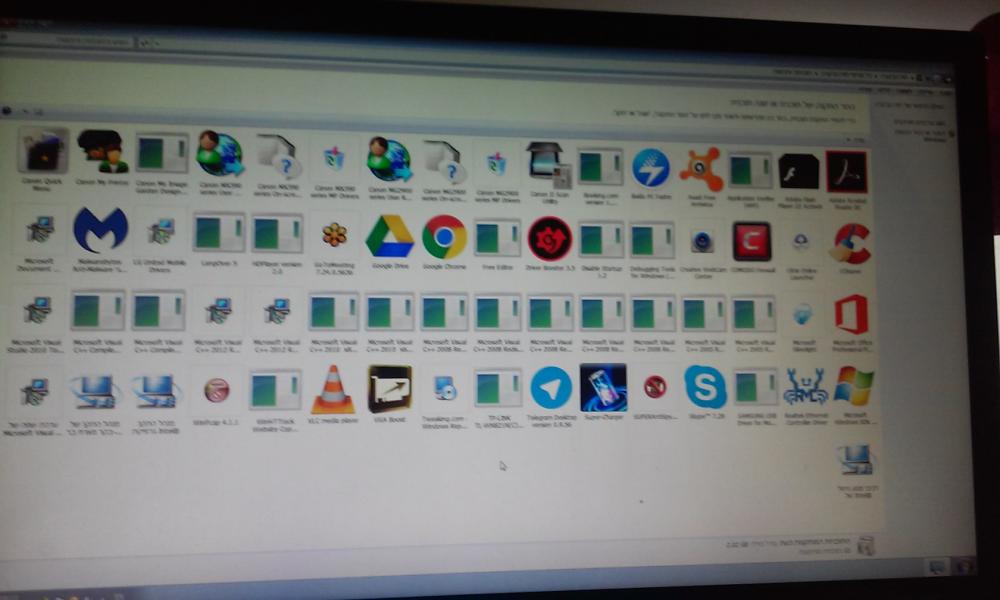Select Tweaking.com Windows Repair entry
The height and width of the screenshot is (600, 1000).
tap(444, 389)
